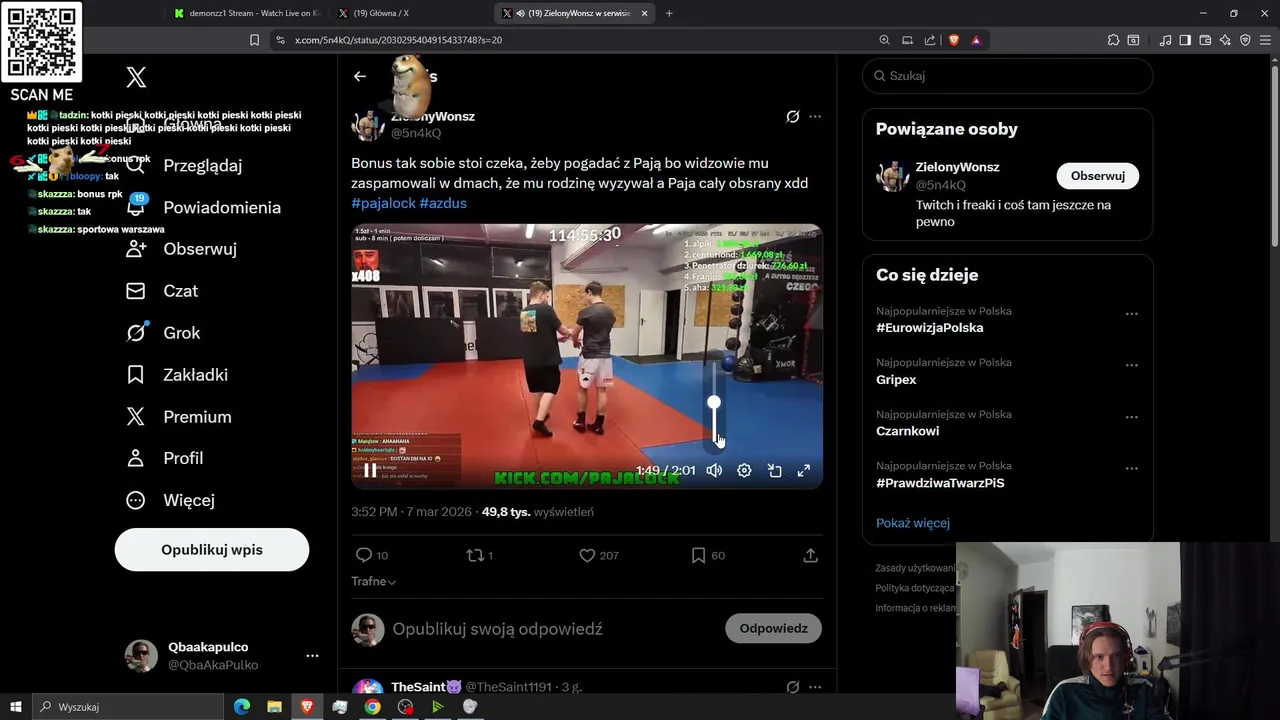Open account menu dots next to Qbaakapulco
1280x720 pixels.
click(x=312, y=656)
